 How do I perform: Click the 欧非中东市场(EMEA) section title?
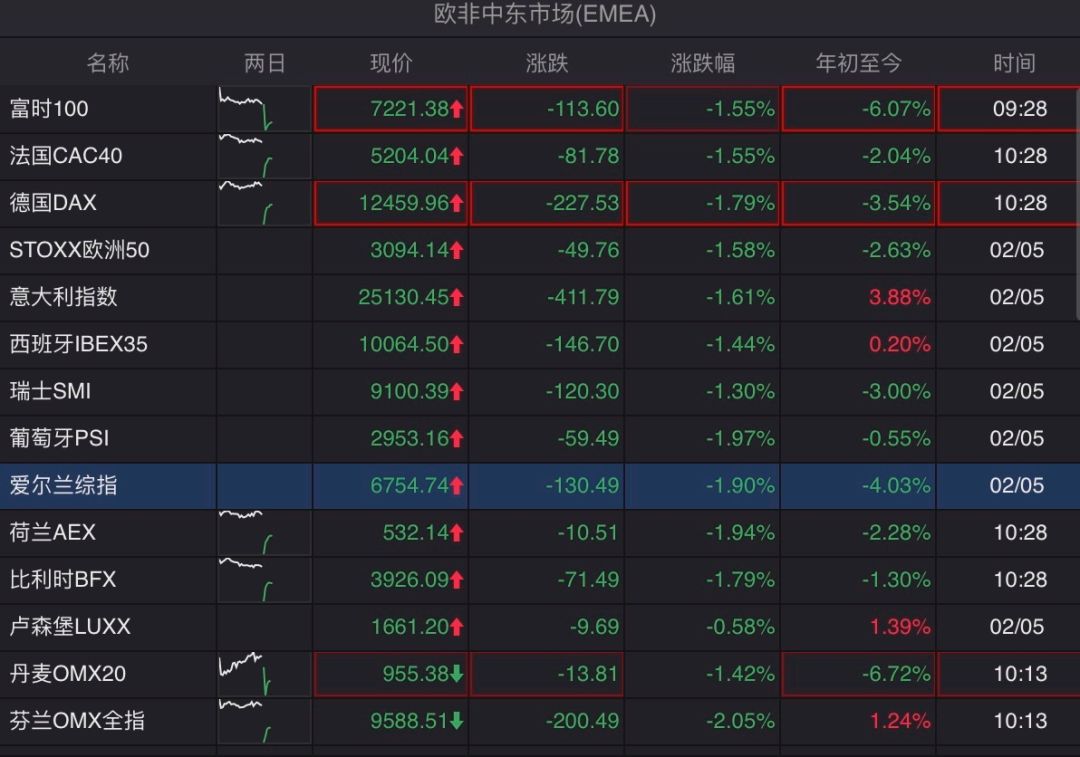(545, 14)
